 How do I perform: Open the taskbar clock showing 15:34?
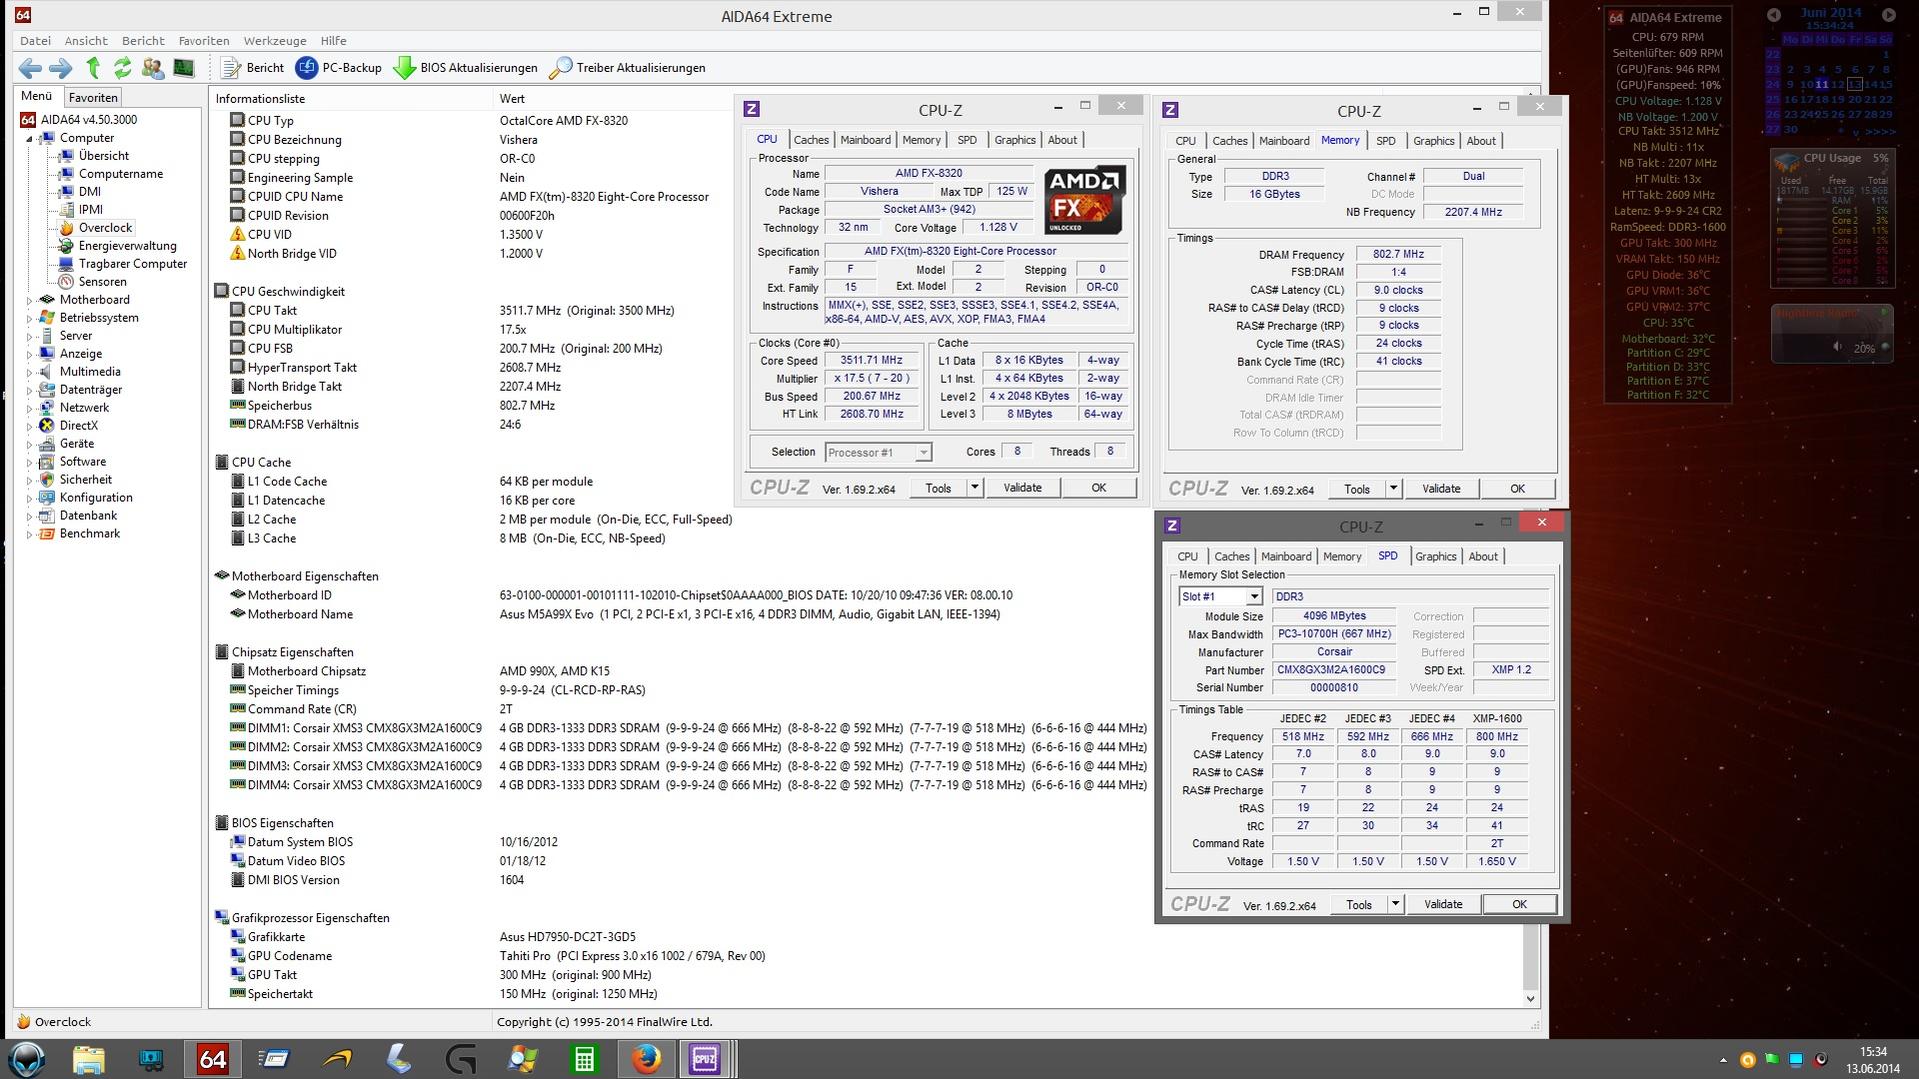[1873, 1060]
